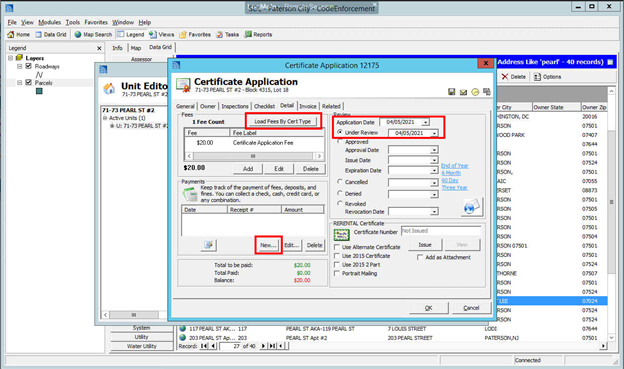Screen dimensions: 624x369
Task: Click the save disk icon in Certificate Application
Action: click(x=451, y=92)
